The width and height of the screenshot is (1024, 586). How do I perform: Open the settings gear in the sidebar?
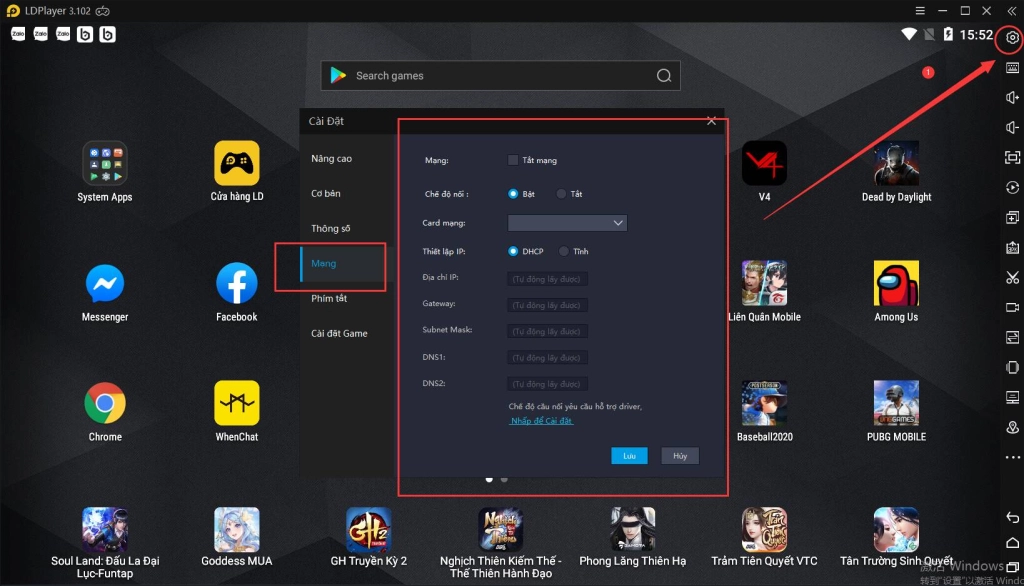click(1012, 38)
